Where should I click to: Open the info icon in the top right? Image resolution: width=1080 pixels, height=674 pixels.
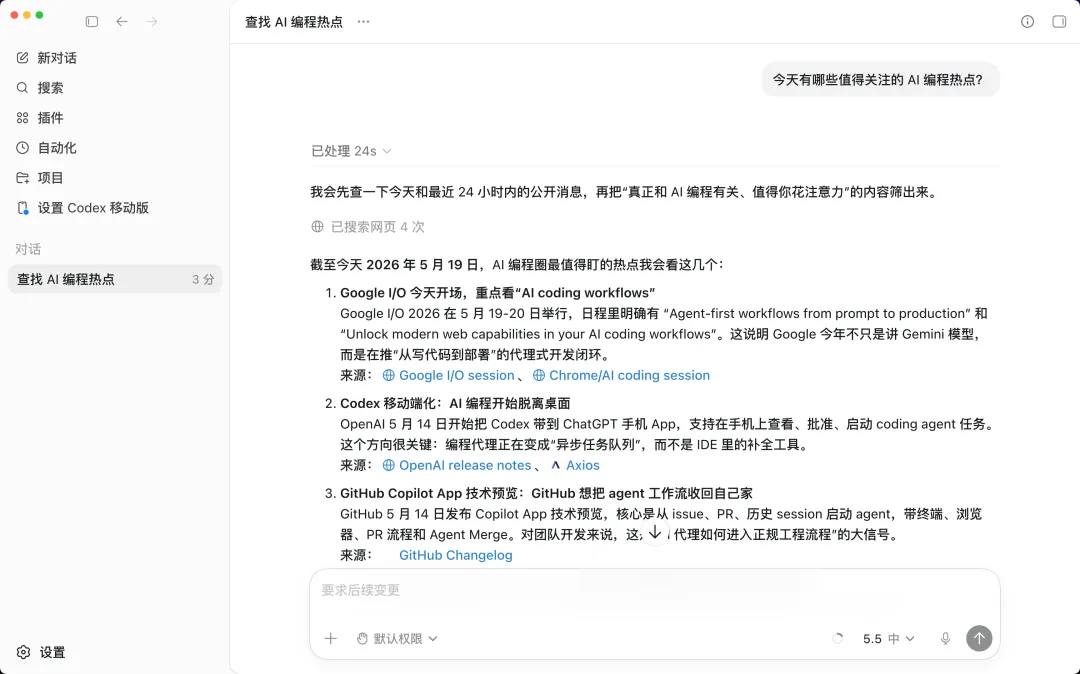[1027, 21]
